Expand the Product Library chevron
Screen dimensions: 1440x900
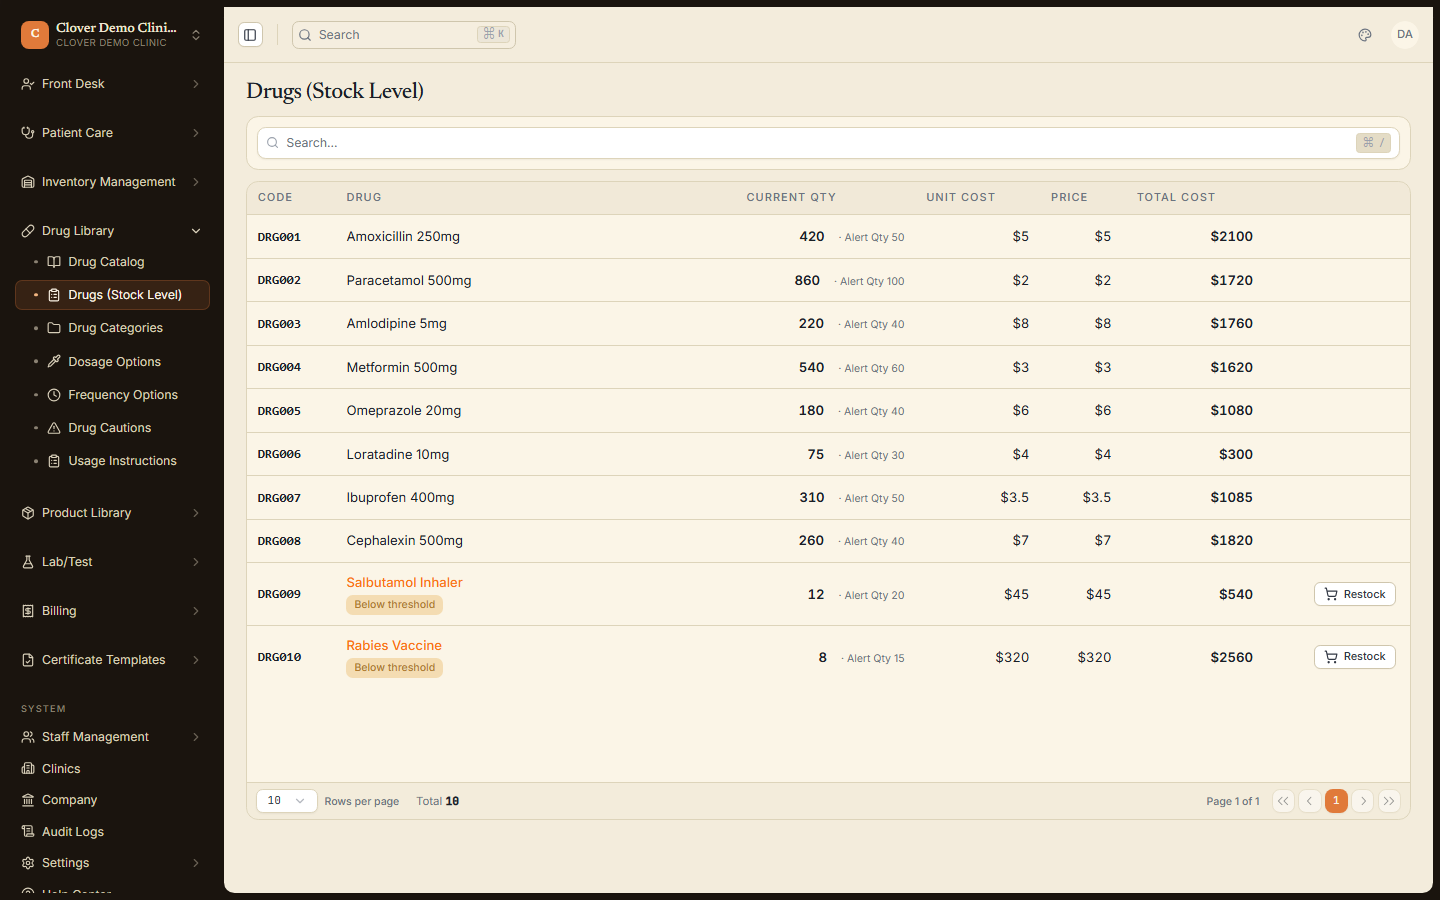pyautogui.click(x=196, y=513)
